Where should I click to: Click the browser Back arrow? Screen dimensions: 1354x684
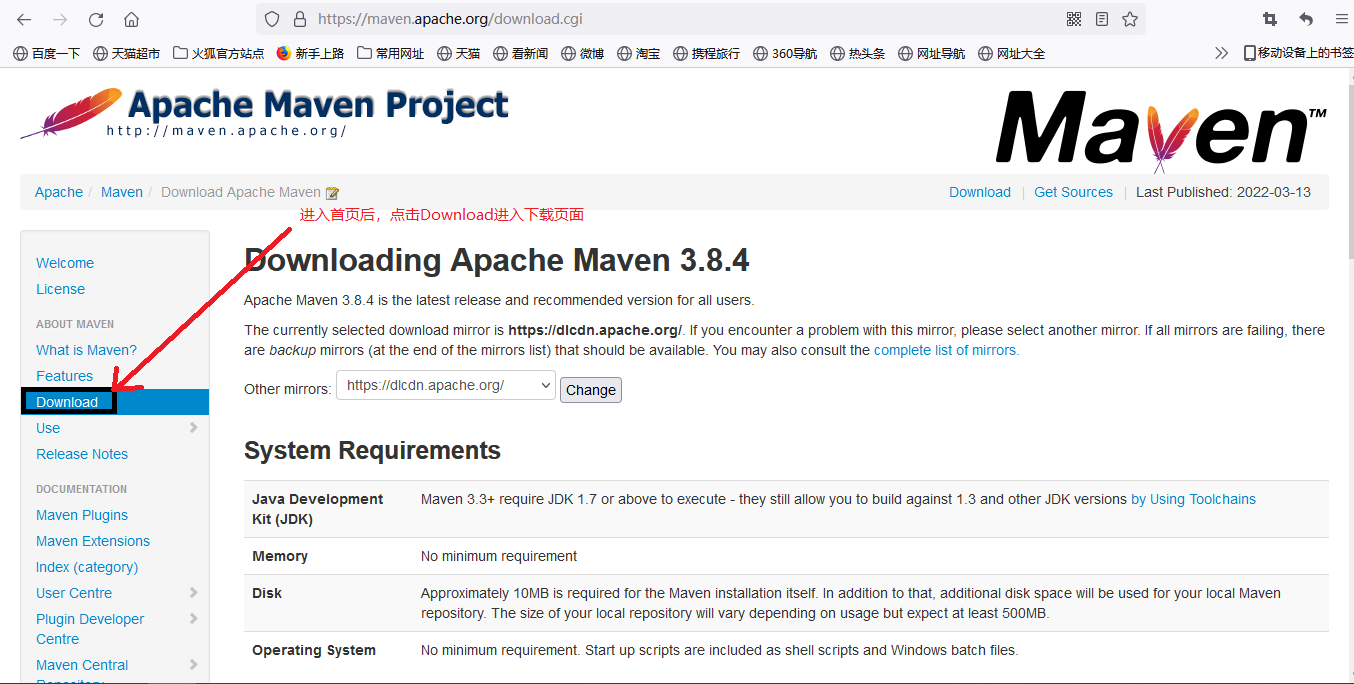[24, 19]
